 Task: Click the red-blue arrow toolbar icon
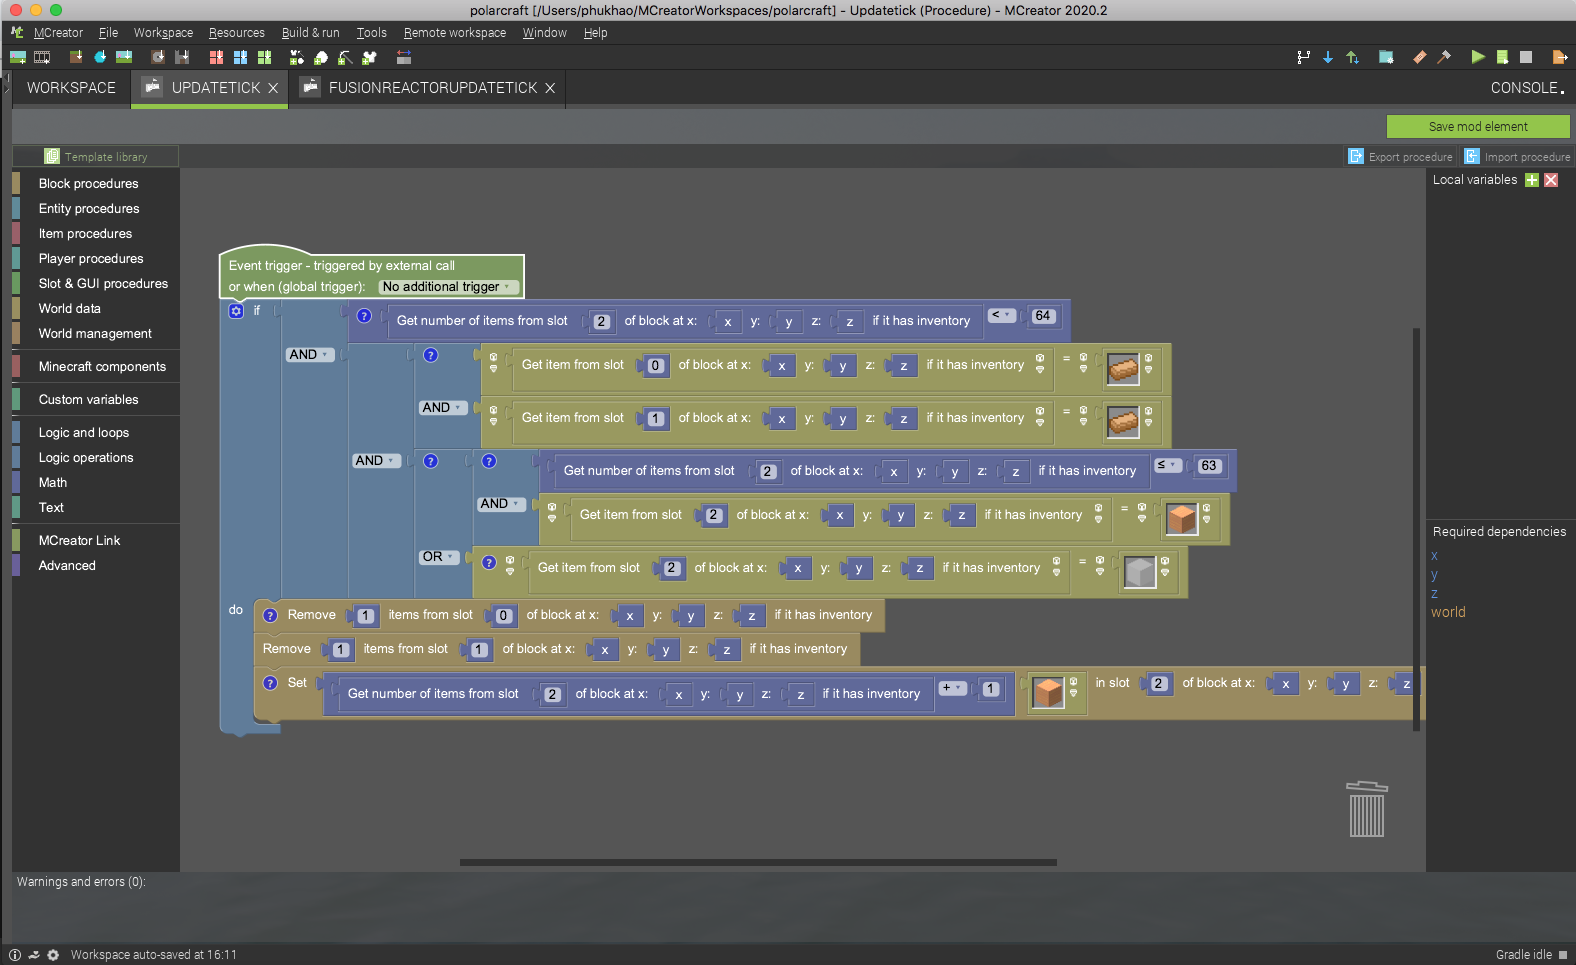[x=404, y=57]
